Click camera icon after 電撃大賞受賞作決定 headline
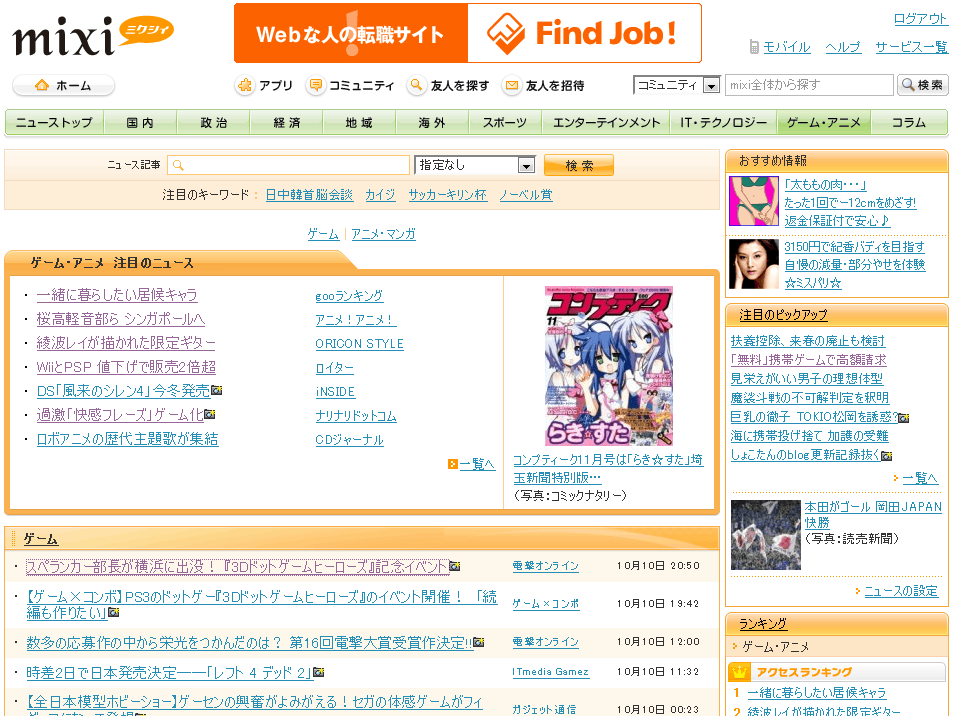Screen dimensions: 953x716 pos(479,642)
